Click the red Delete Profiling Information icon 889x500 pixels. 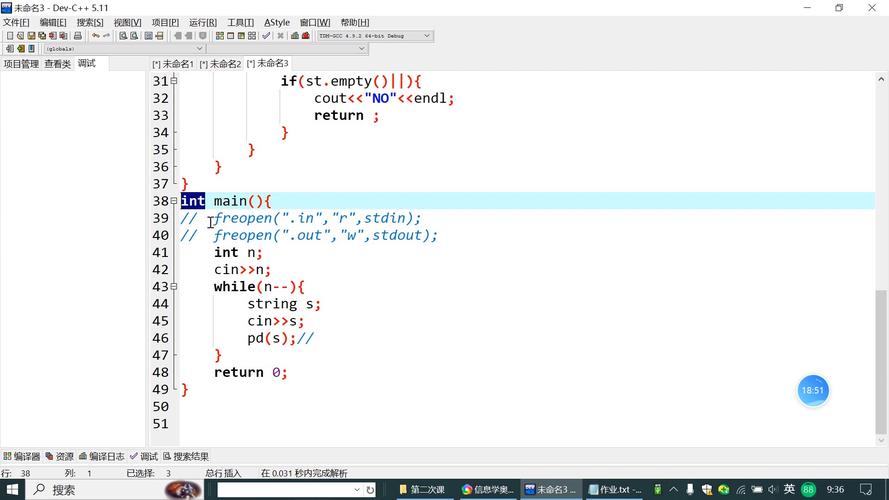tap(306, 36)
